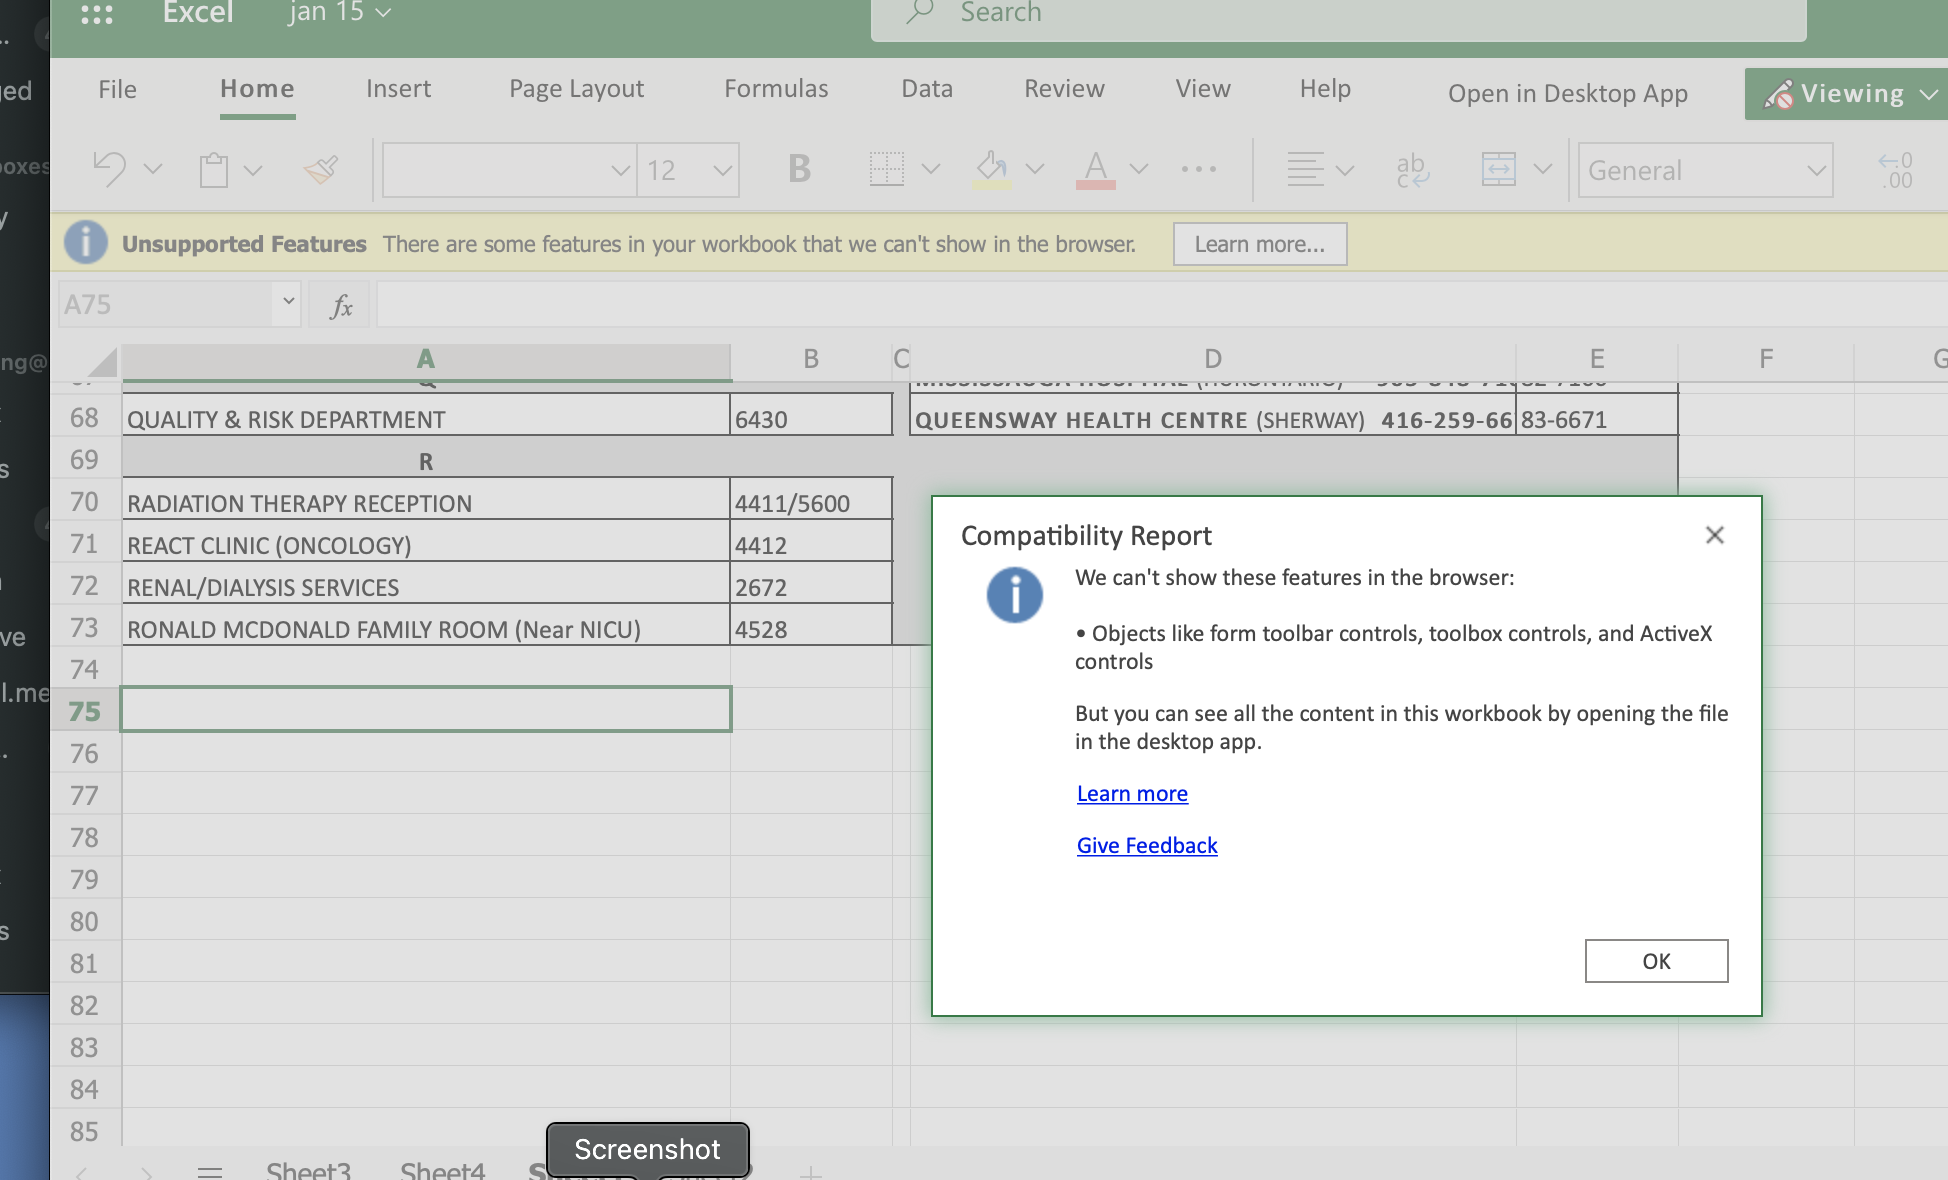
Task: Click Open in Desktop App
Action: tap(1567, 93)
